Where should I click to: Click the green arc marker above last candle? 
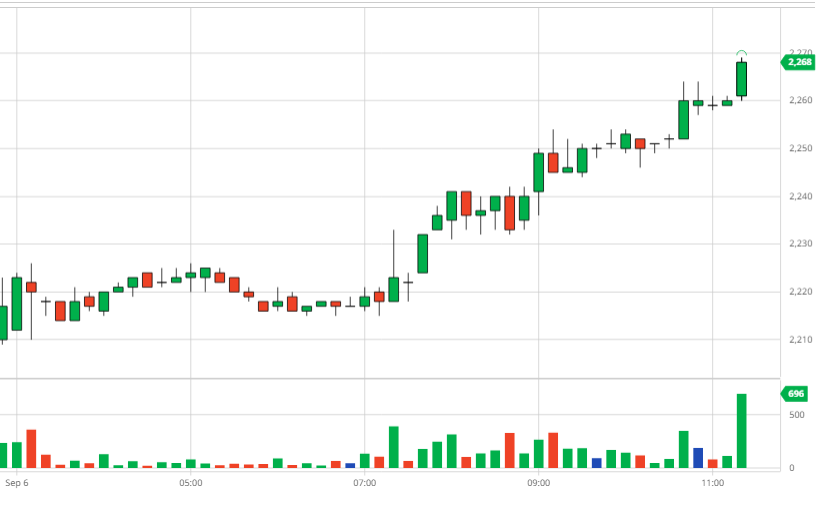(x=741, y=53)
